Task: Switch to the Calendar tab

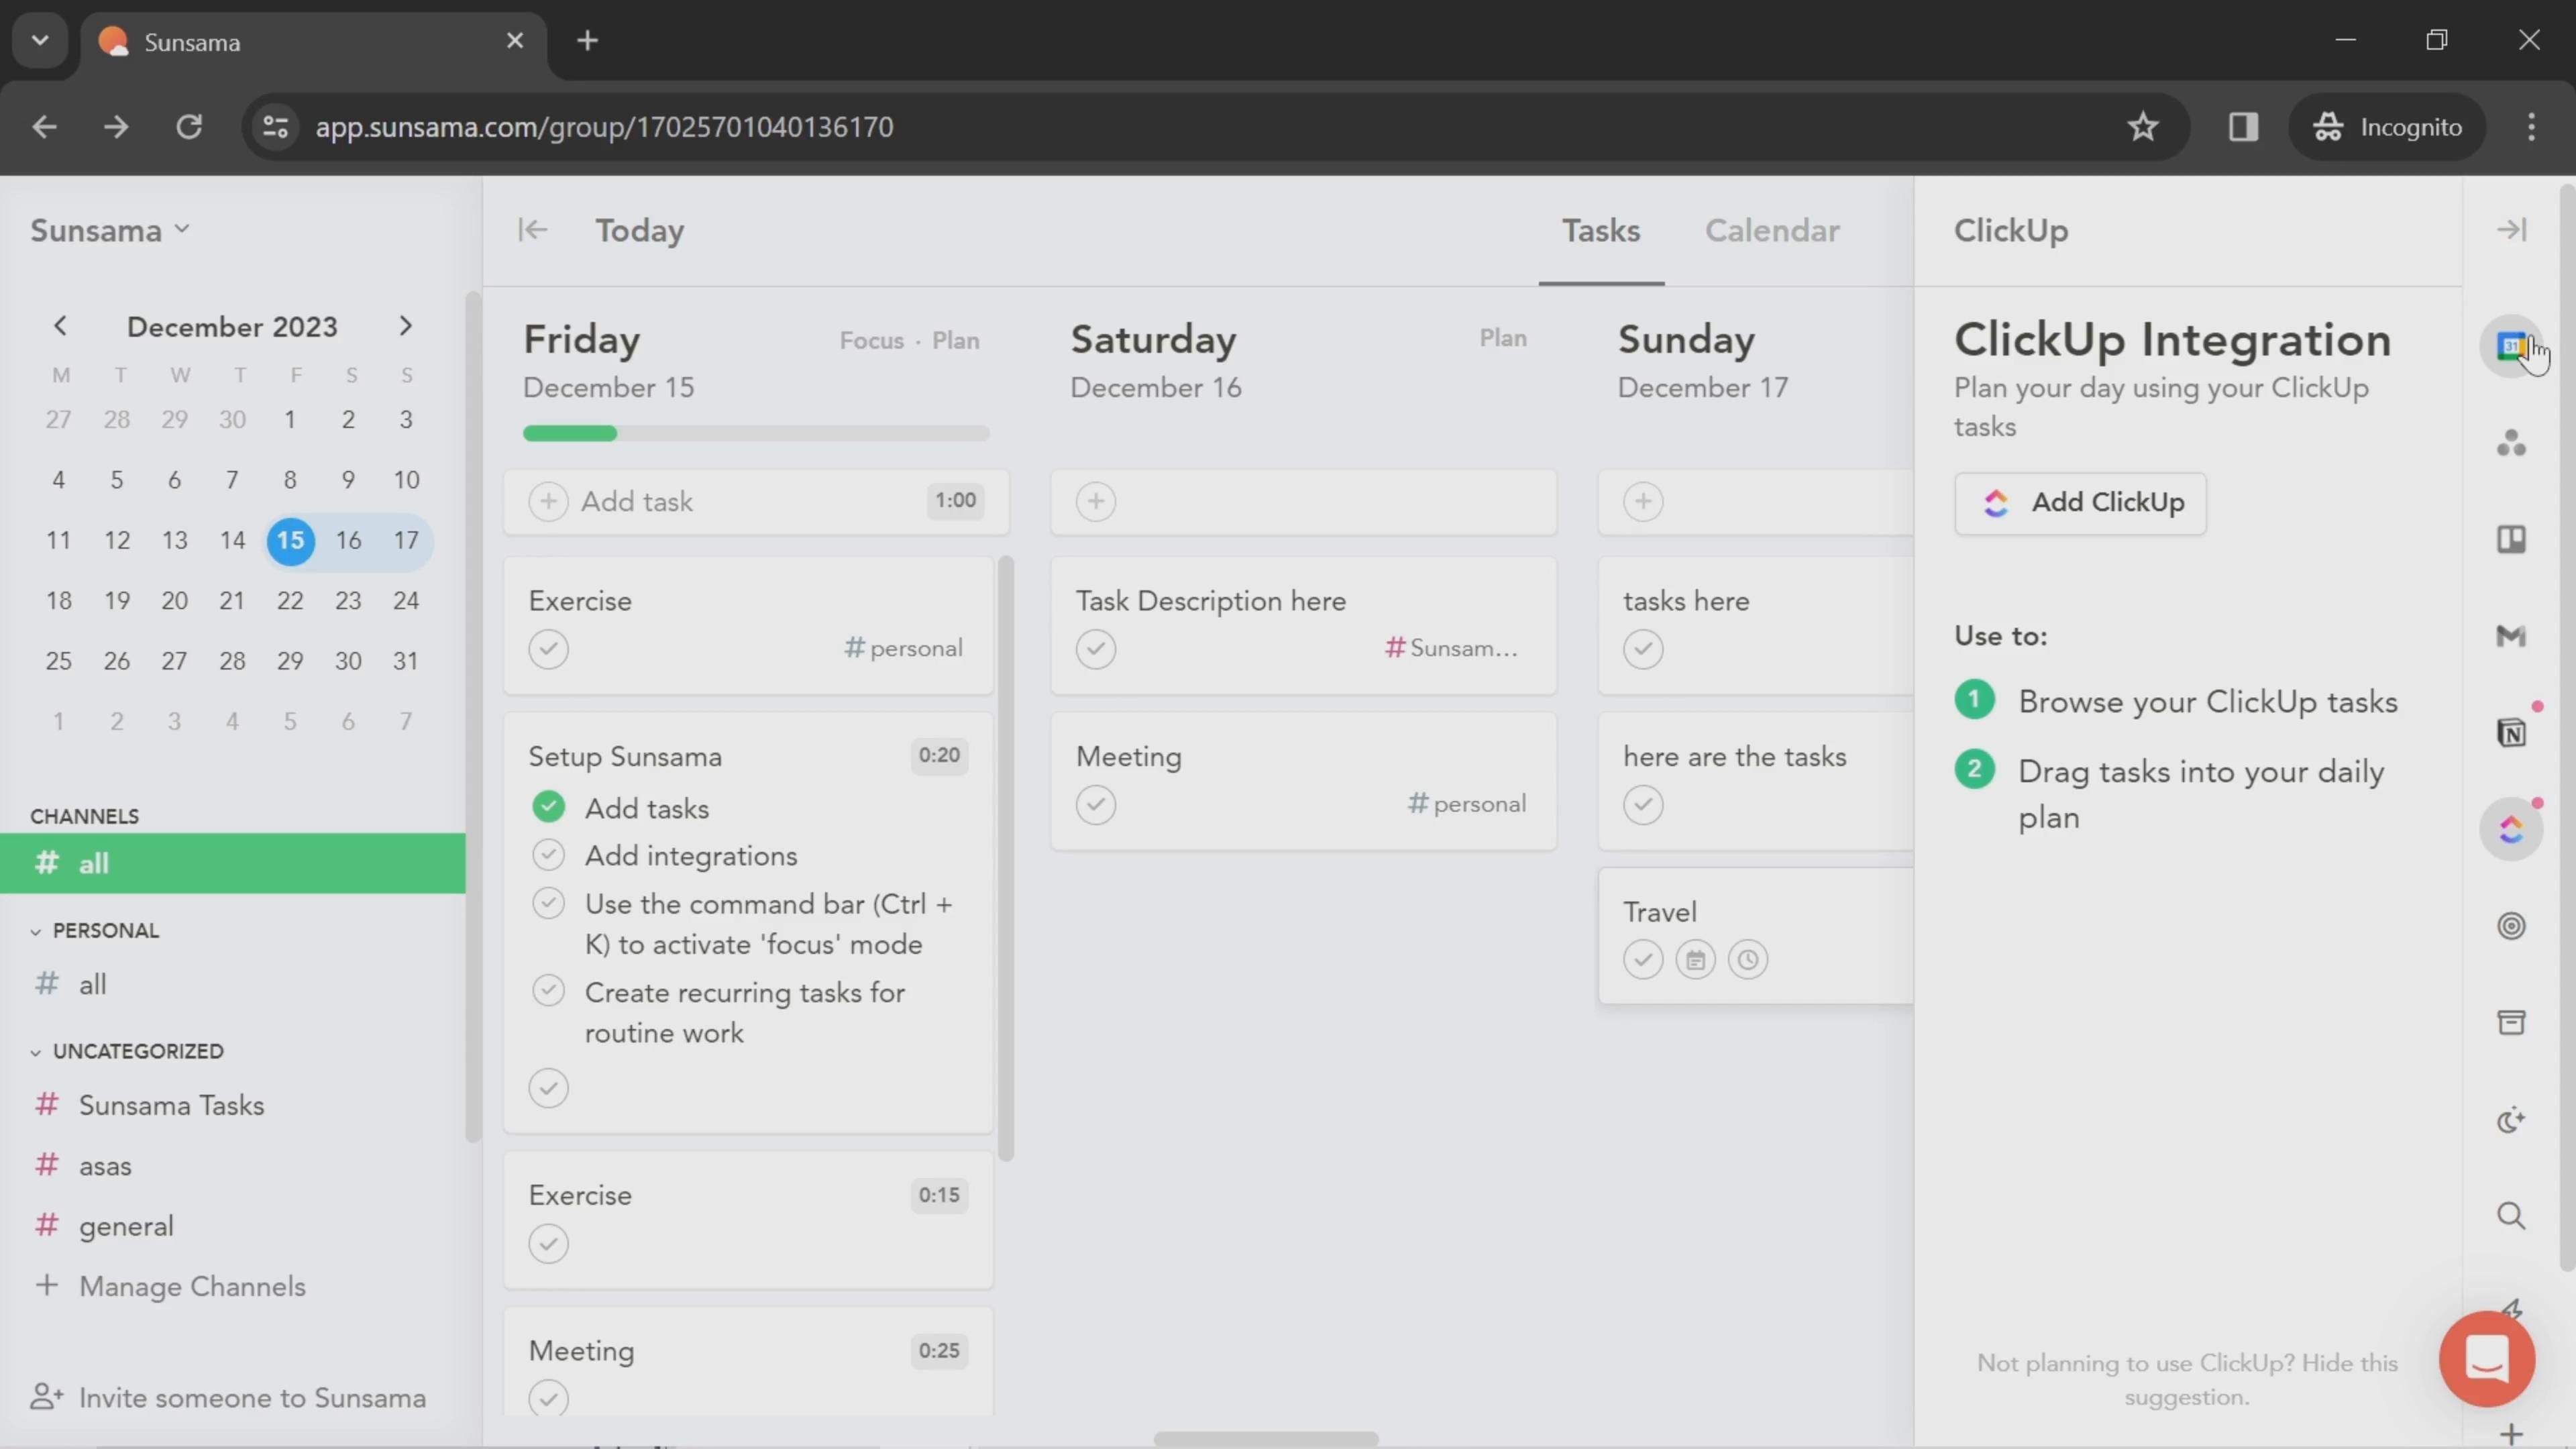Action: pos(1771,231)
